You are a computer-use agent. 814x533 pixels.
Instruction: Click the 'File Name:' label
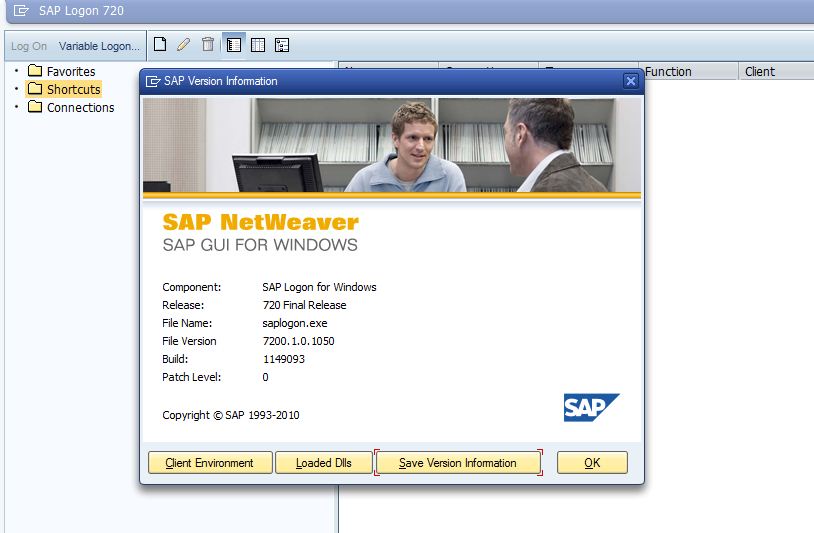pyautogui.click(x=187, y=323)
